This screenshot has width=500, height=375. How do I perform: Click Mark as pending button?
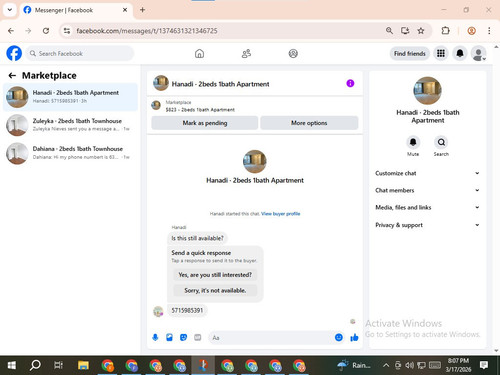(205, 123)
